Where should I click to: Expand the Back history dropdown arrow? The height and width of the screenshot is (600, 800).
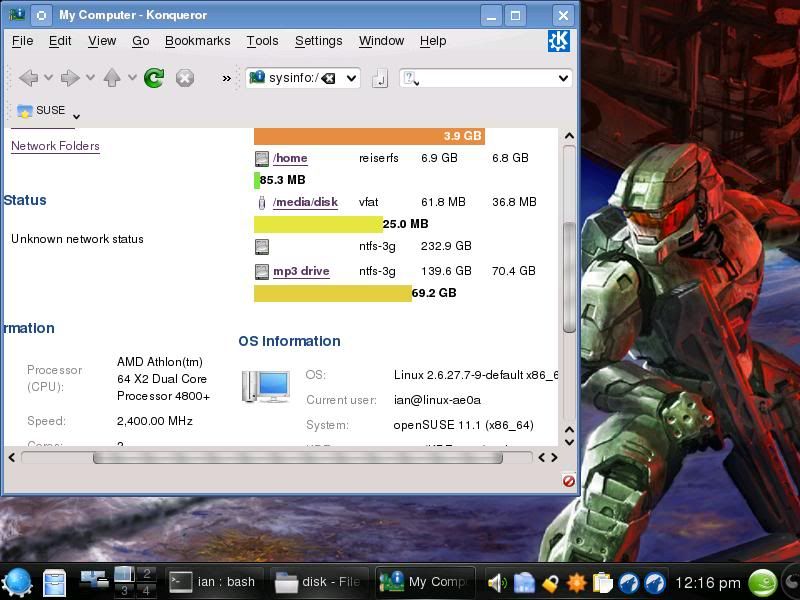(x=48, y=78)
